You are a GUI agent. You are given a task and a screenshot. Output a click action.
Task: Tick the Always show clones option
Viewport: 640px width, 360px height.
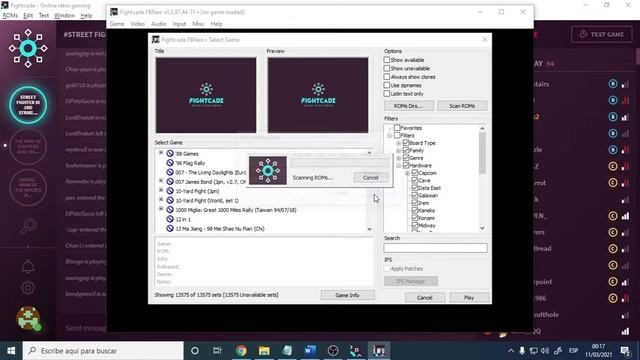pyautogui.click(x=387, y=77)
